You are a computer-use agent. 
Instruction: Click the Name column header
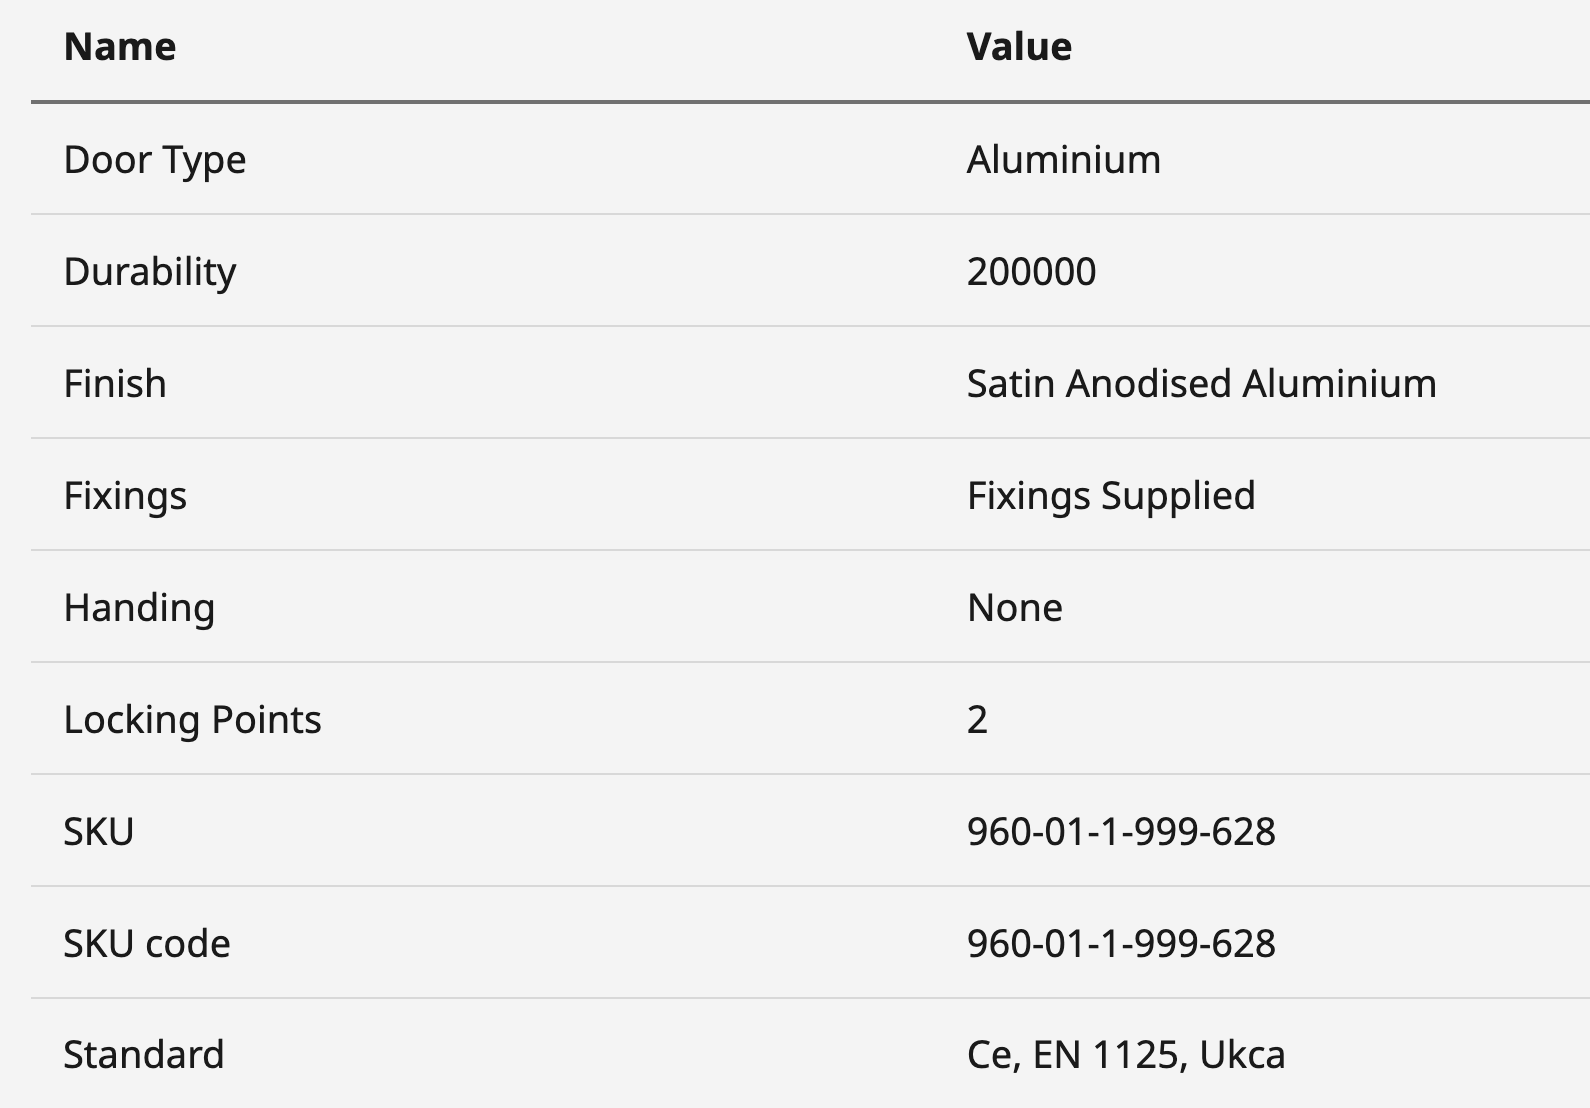120,47
